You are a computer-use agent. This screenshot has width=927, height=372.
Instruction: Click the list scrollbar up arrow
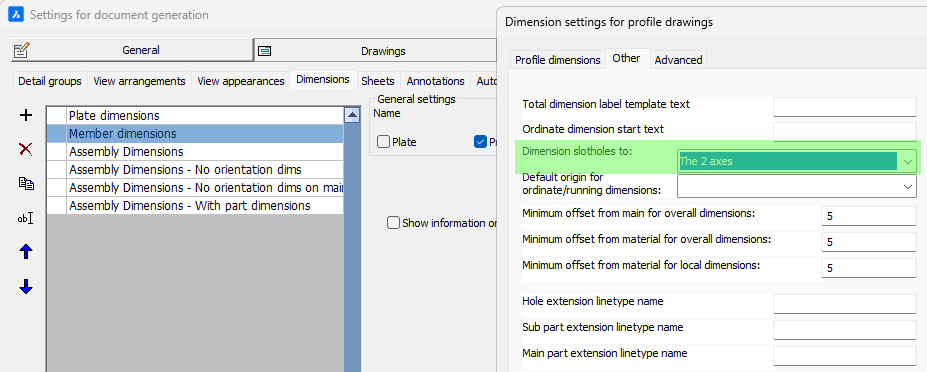coord(352,115)
